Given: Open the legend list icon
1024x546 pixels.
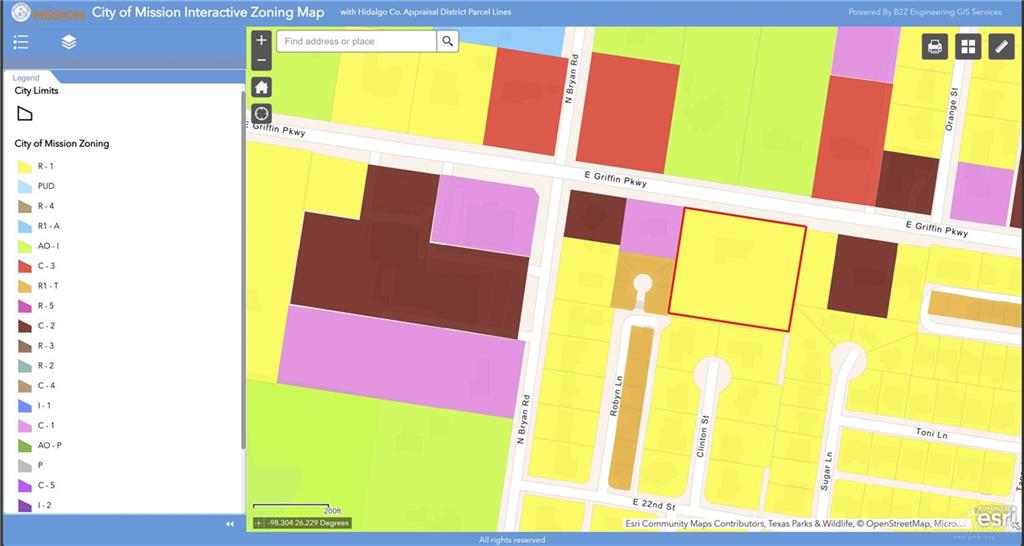Looking at the screenshot, I should pyautogui.click(x=21, y=43).
